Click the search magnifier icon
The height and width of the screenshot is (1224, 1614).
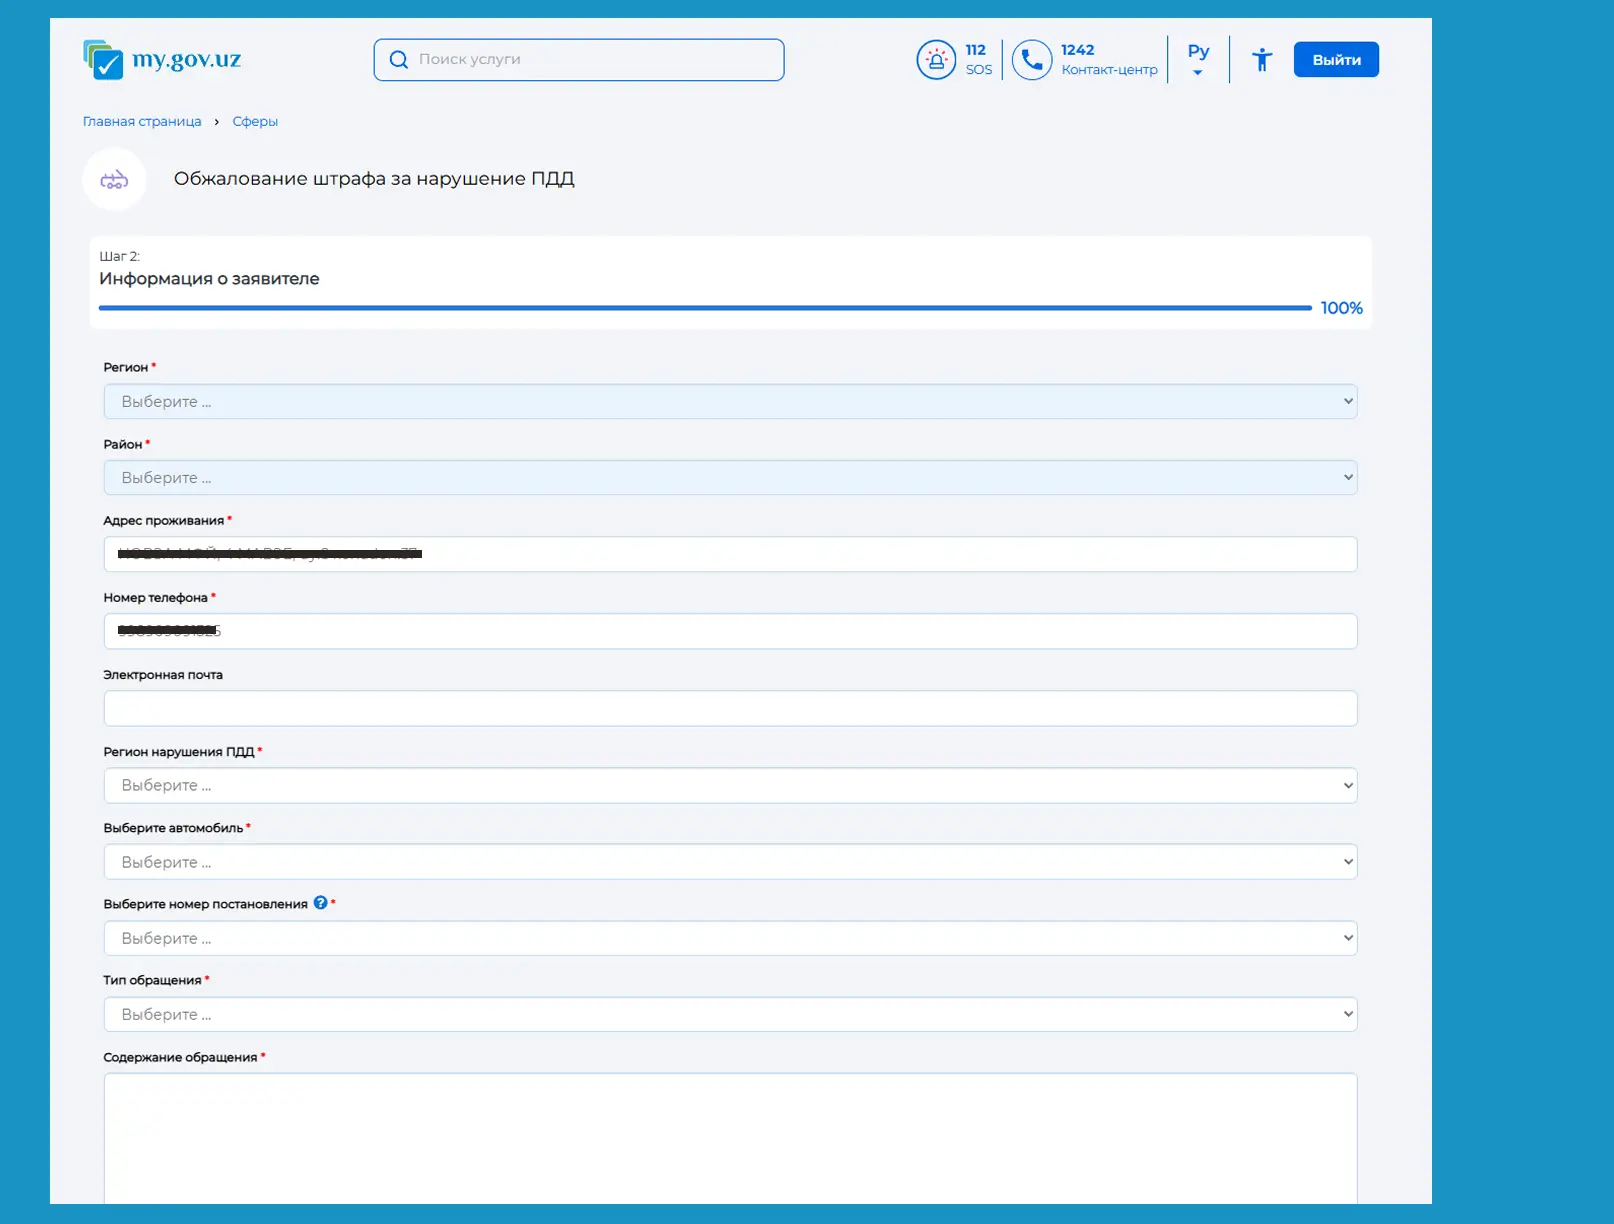tap(398, 60)
